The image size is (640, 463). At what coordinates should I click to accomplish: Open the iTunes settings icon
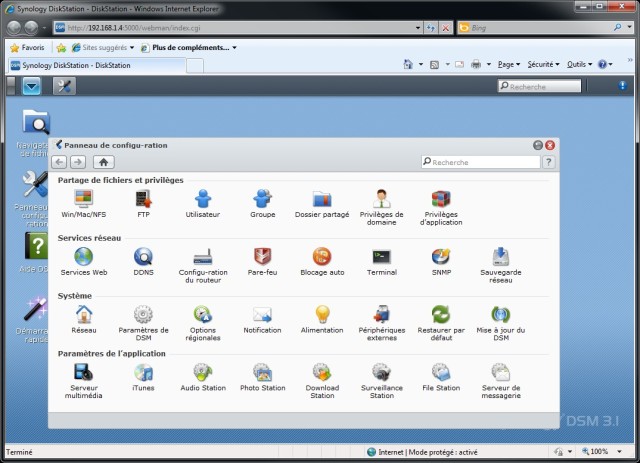[x=143, y=372]
